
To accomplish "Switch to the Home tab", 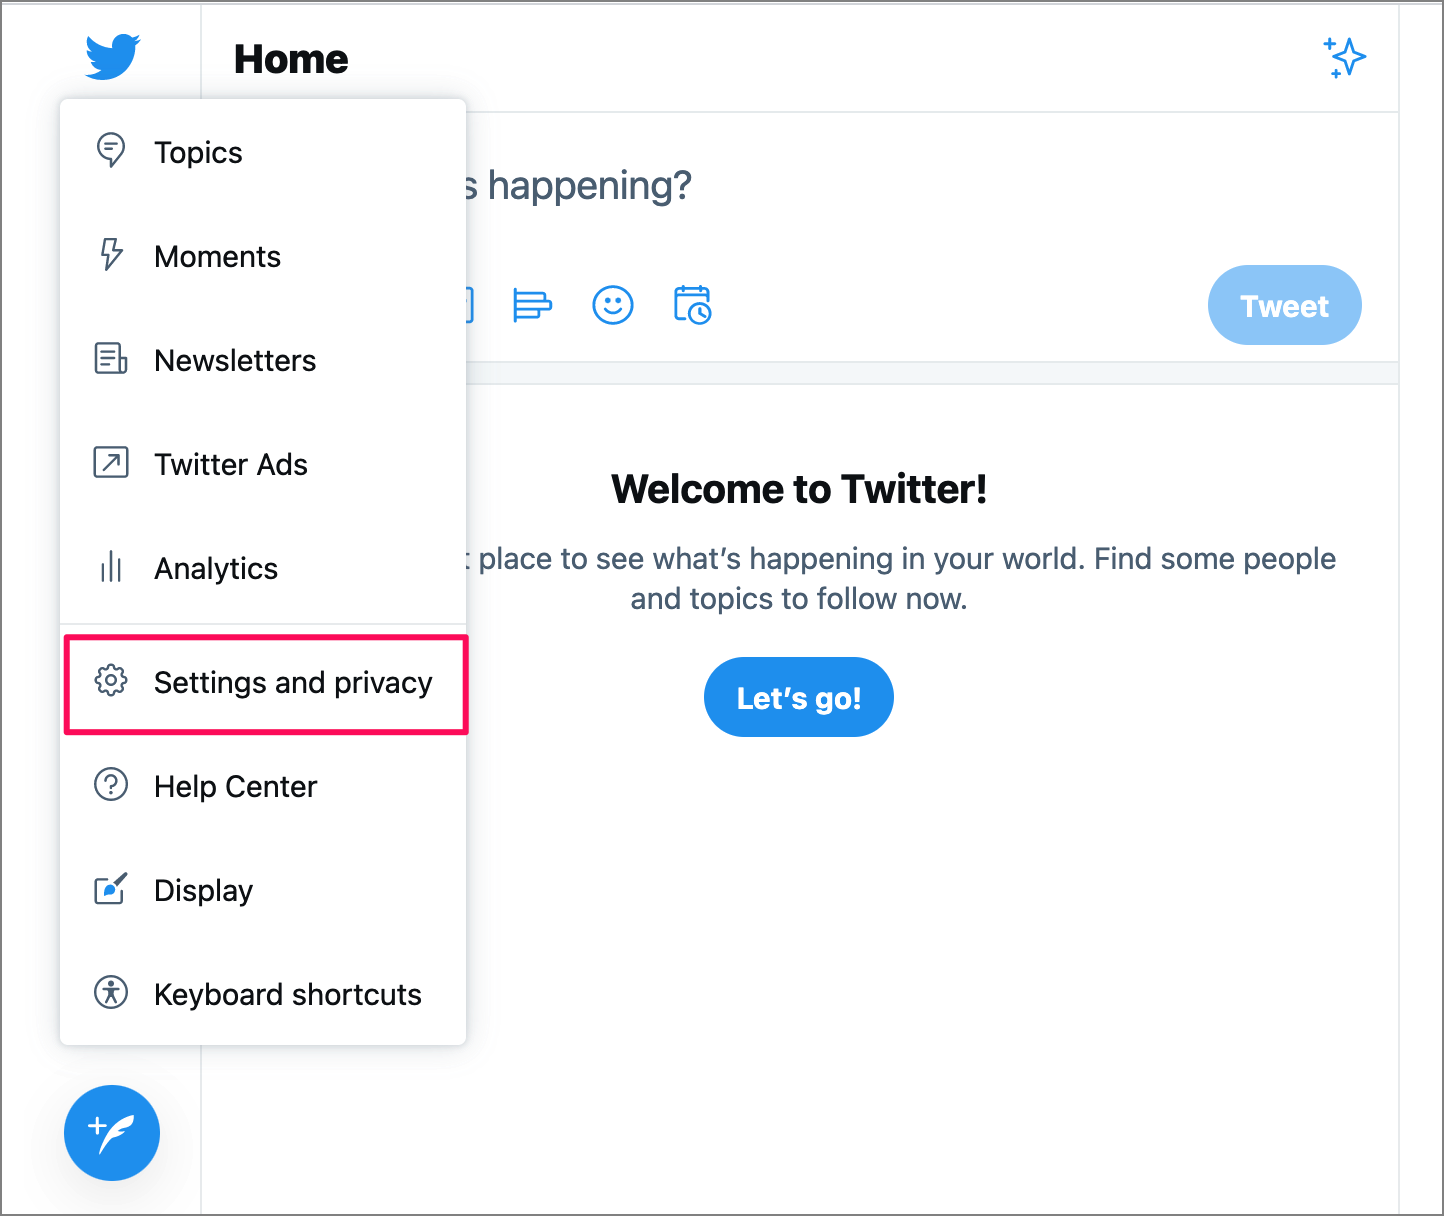I will pyautogui.click(x=290, y=58).
